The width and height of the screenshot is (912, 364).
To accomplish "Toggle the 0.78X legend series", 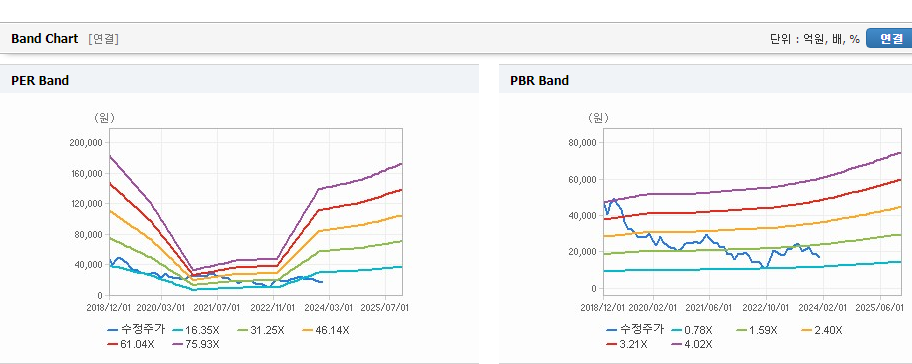I will click(x=691, y=330).
